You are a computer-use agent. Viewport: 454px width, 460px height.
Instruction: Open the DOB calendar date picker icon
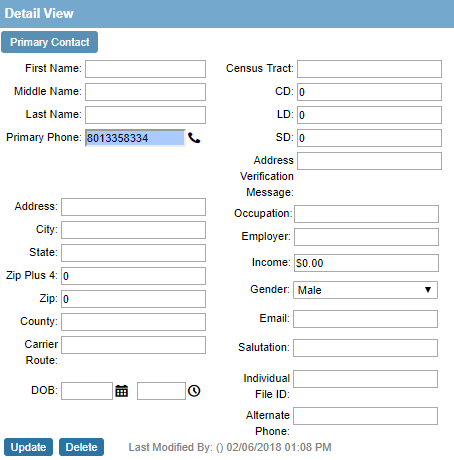coord(122,391)
